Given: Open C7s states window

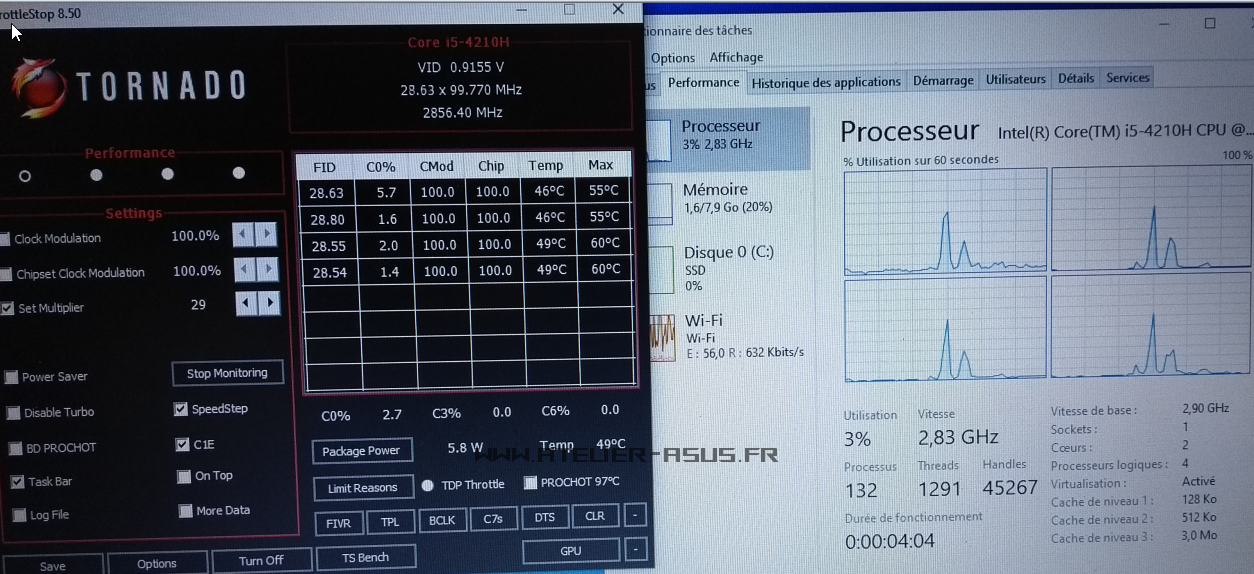Looking at the screenshot, I should coord(493,519).
